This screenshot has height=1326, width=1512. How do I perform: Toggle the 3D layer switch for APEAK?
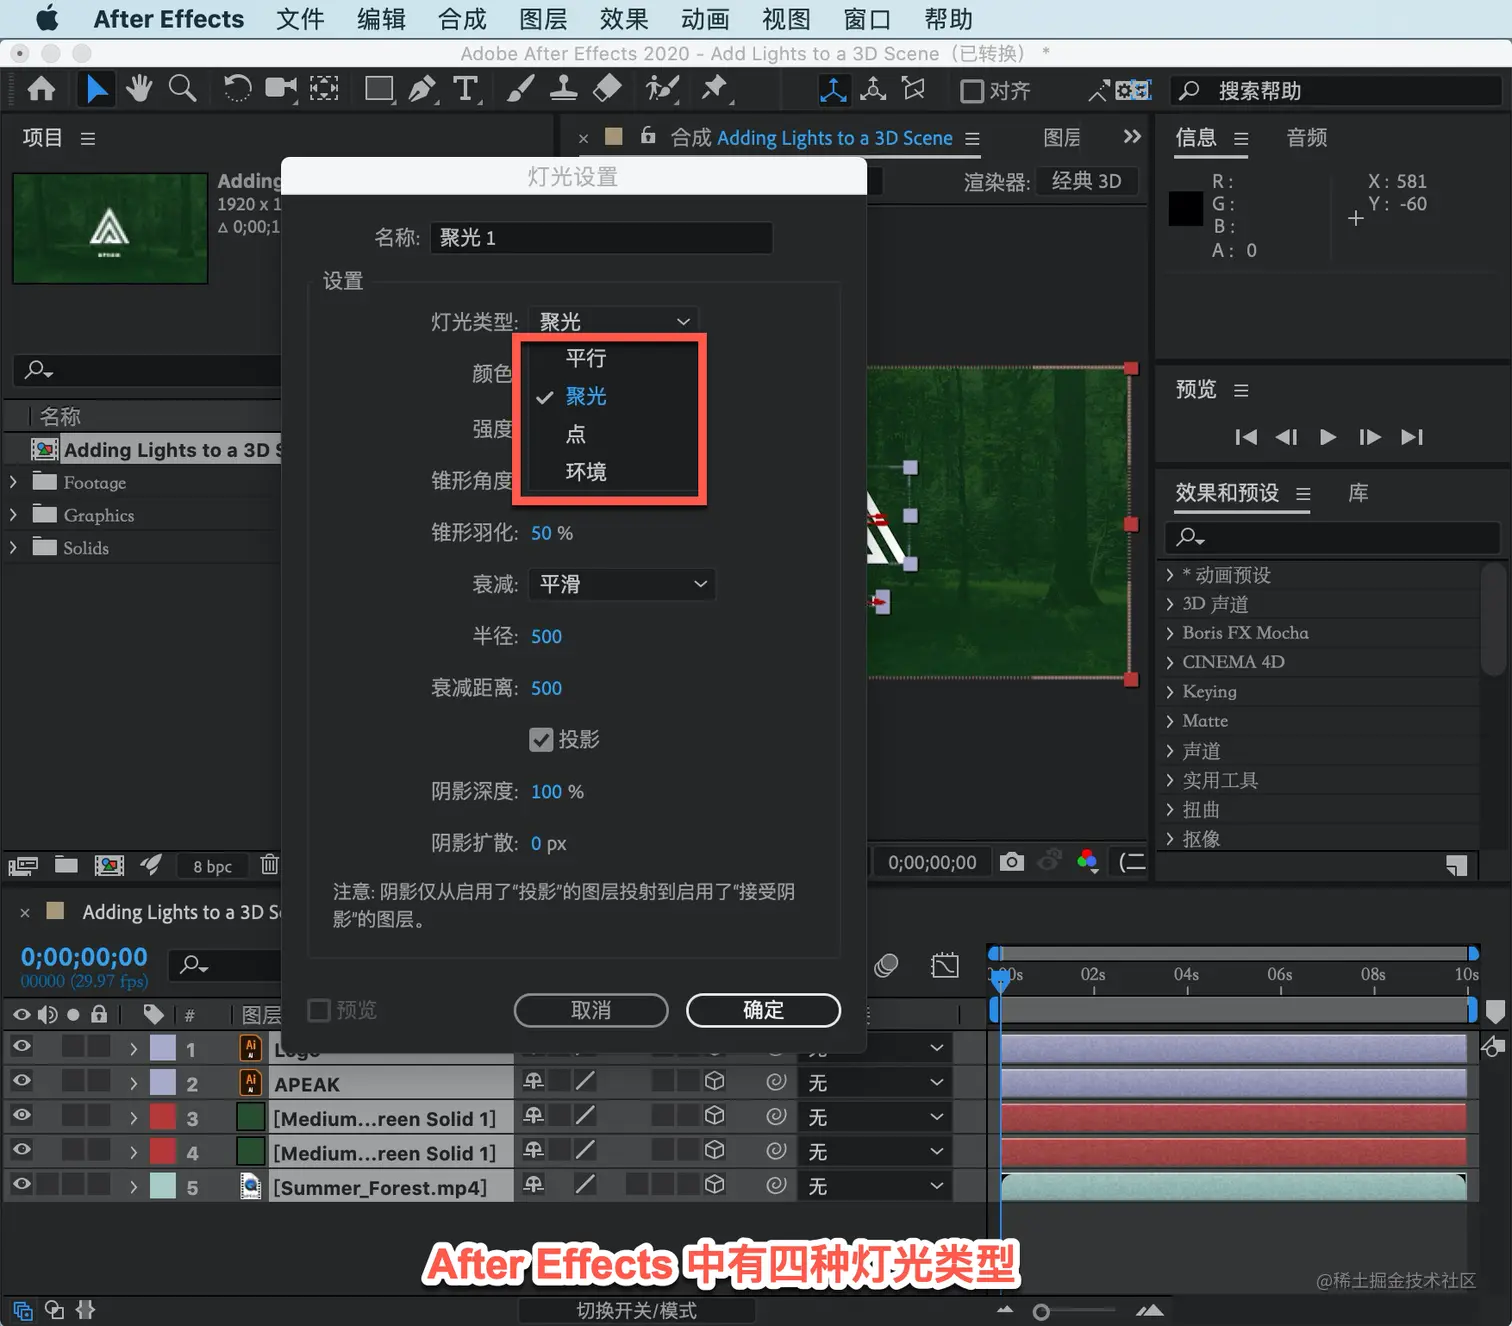point(714,1081)
